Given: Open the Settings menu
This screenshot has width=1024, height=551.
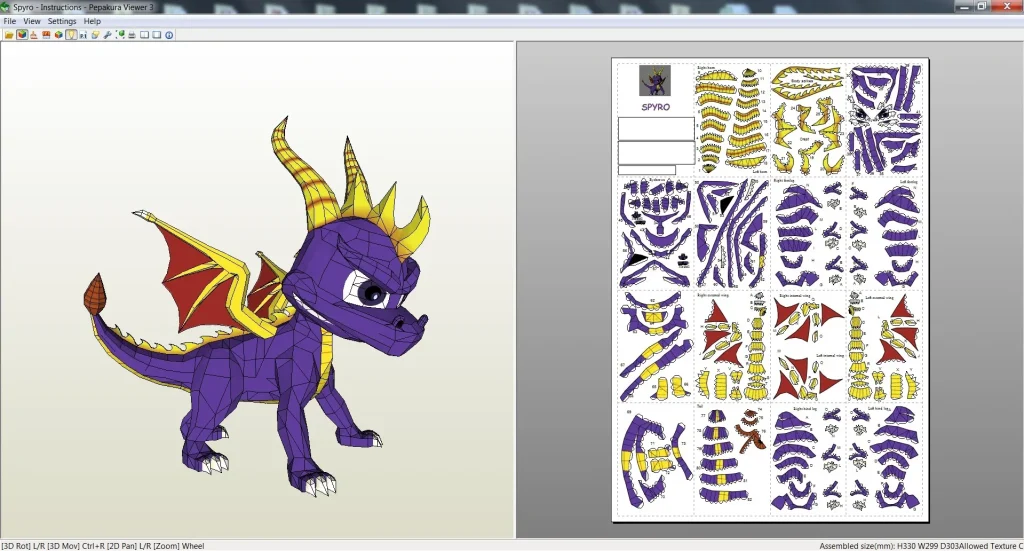Looking at the screenshot, I should (x=62, y=21).
